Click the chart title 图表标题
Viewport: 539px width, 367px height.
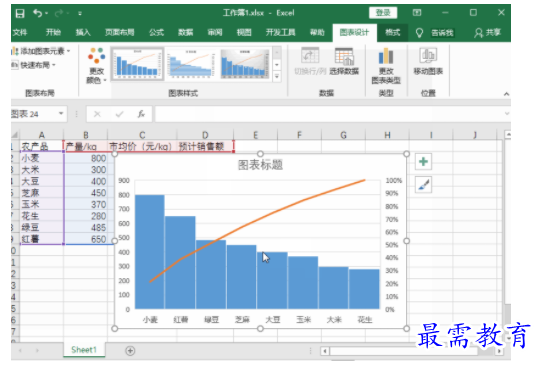tap(260, 165)
